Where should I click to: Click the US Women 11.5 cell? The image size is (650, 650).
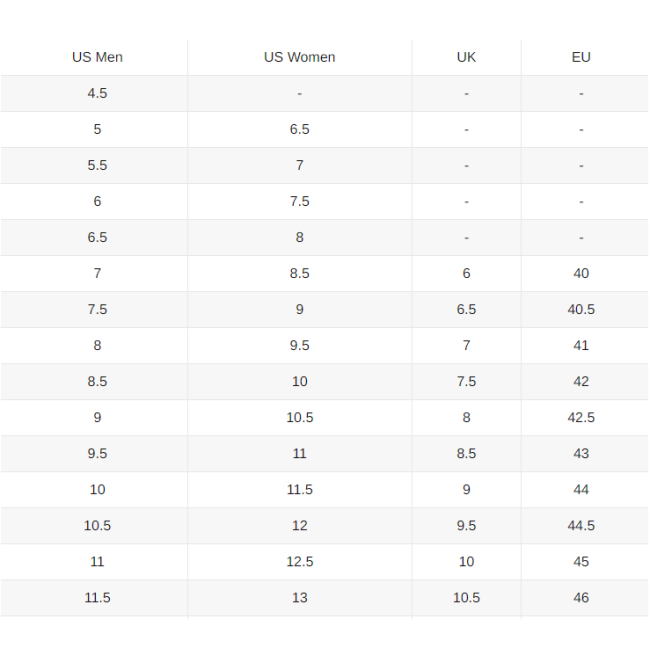(x=299, y=489)
